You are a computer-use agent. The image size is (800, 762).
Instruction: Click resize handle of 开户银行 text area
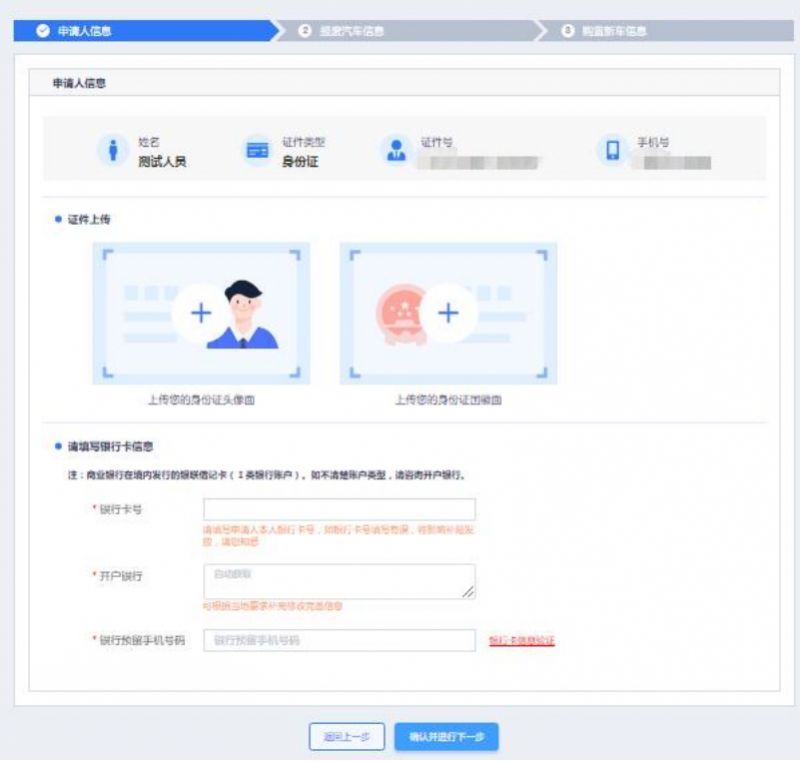pyautogui.click(x=470, y=594)
